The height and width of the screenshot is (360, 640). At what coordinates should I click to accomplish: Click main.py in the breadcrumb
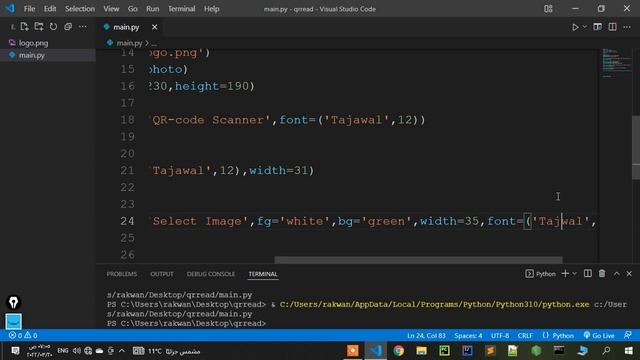(129, 43)
